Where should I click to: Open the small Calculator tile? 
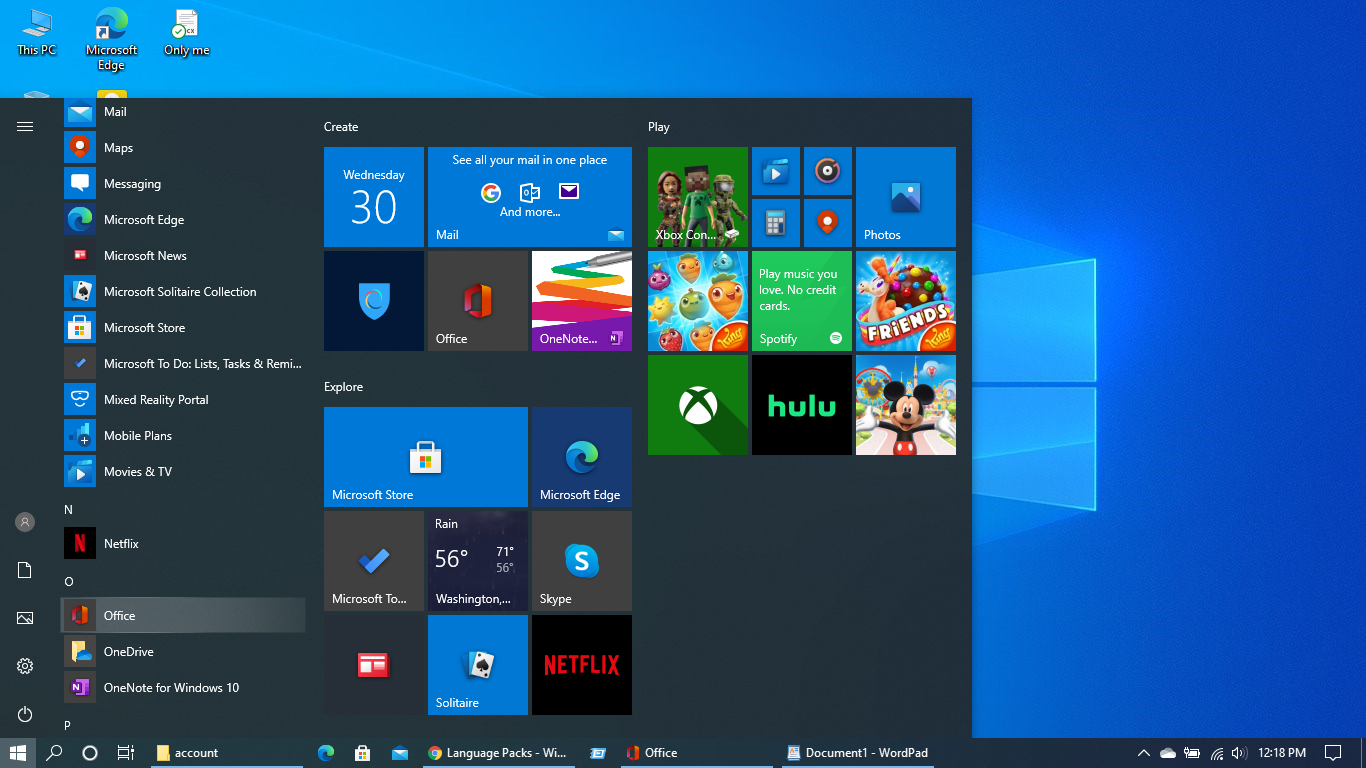point(776,223)
